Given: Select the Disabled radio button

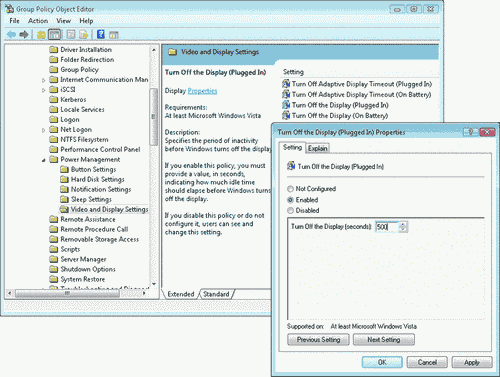Looking at the screenshot, I should point(290,211).
